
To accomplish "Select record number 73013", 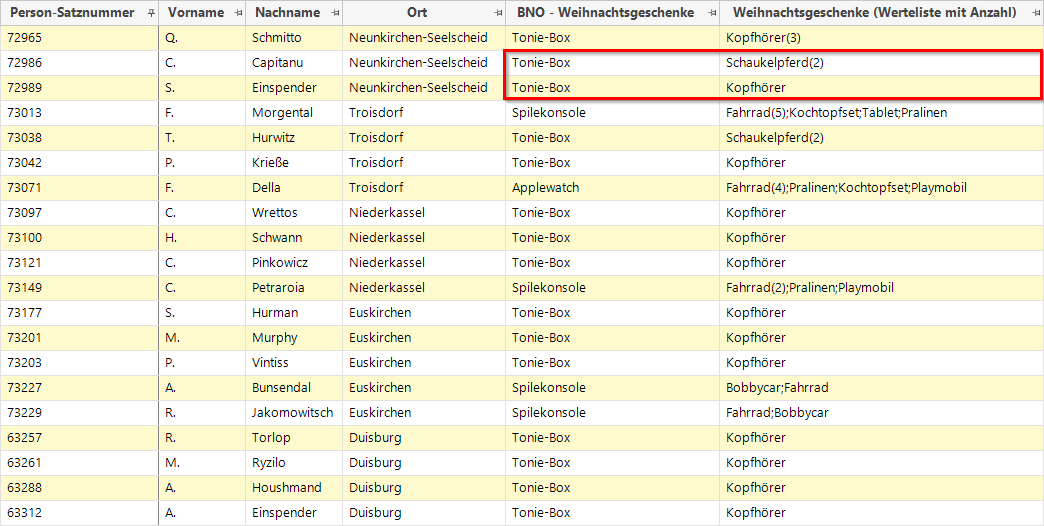I will point(24,113).
